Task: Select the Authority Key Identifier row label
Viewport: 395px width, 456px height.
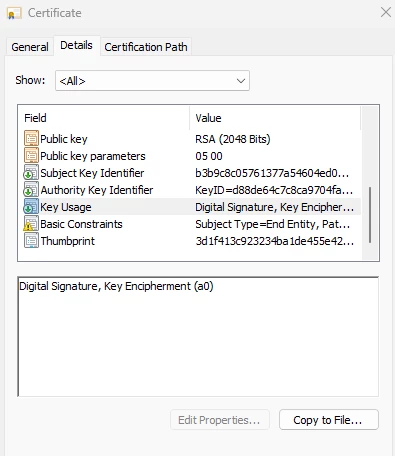Action: (97, 190)
